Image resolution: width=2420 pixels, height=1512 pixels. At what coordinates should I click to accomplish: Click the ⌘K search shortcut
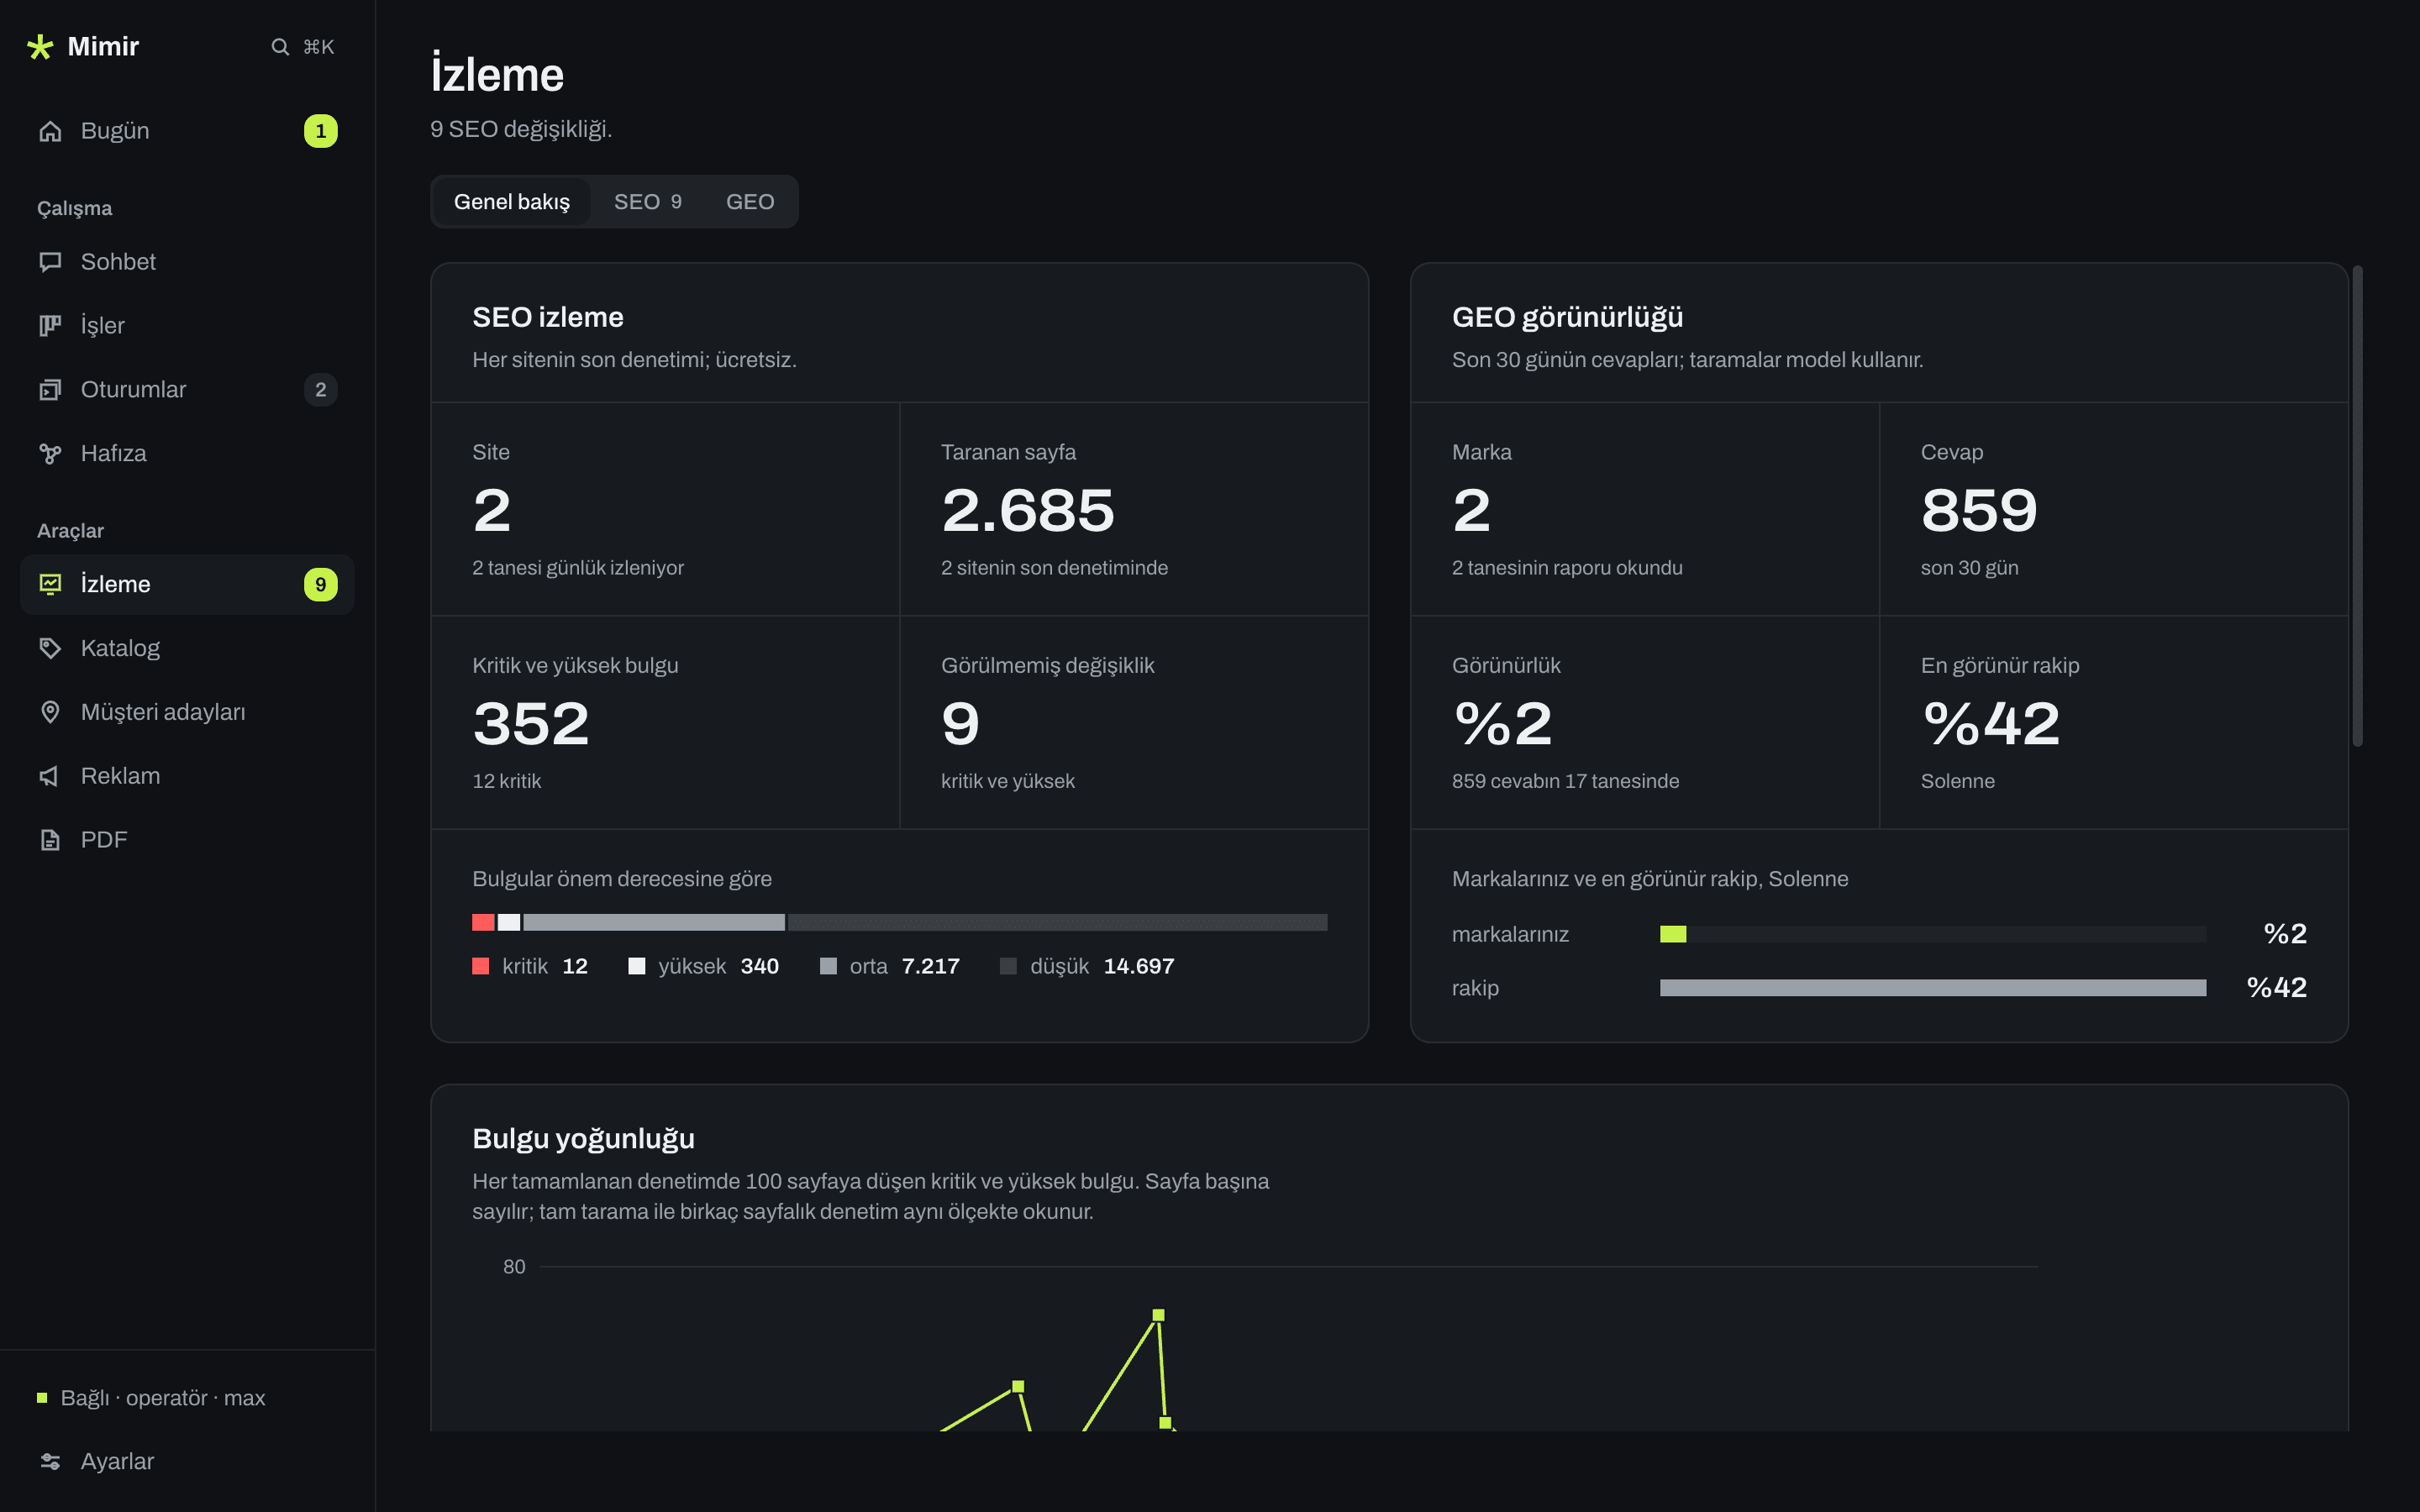[x=319, y=47]
